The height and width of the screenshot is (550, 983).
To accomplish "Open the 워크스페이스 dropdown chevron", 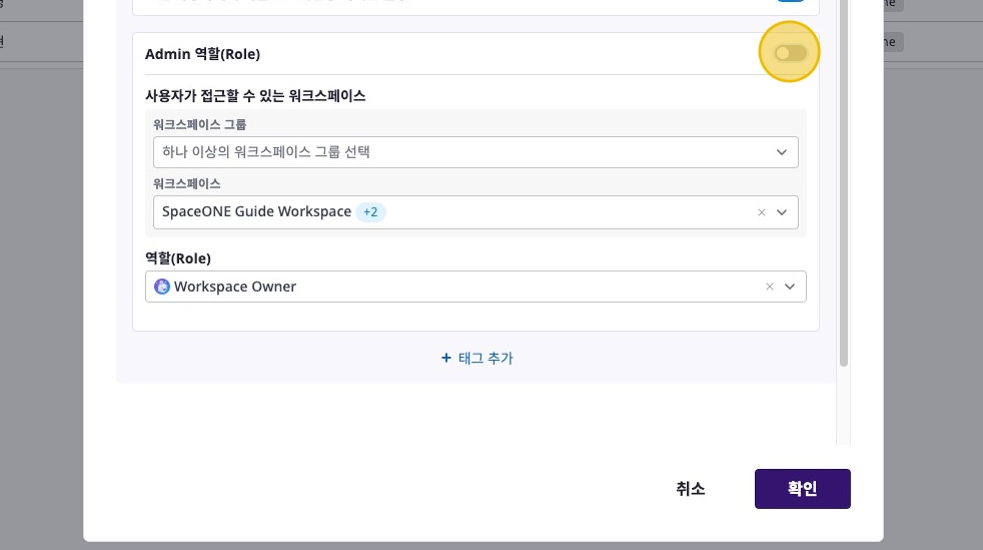I will pyautogui.click(x=781, y=212).
